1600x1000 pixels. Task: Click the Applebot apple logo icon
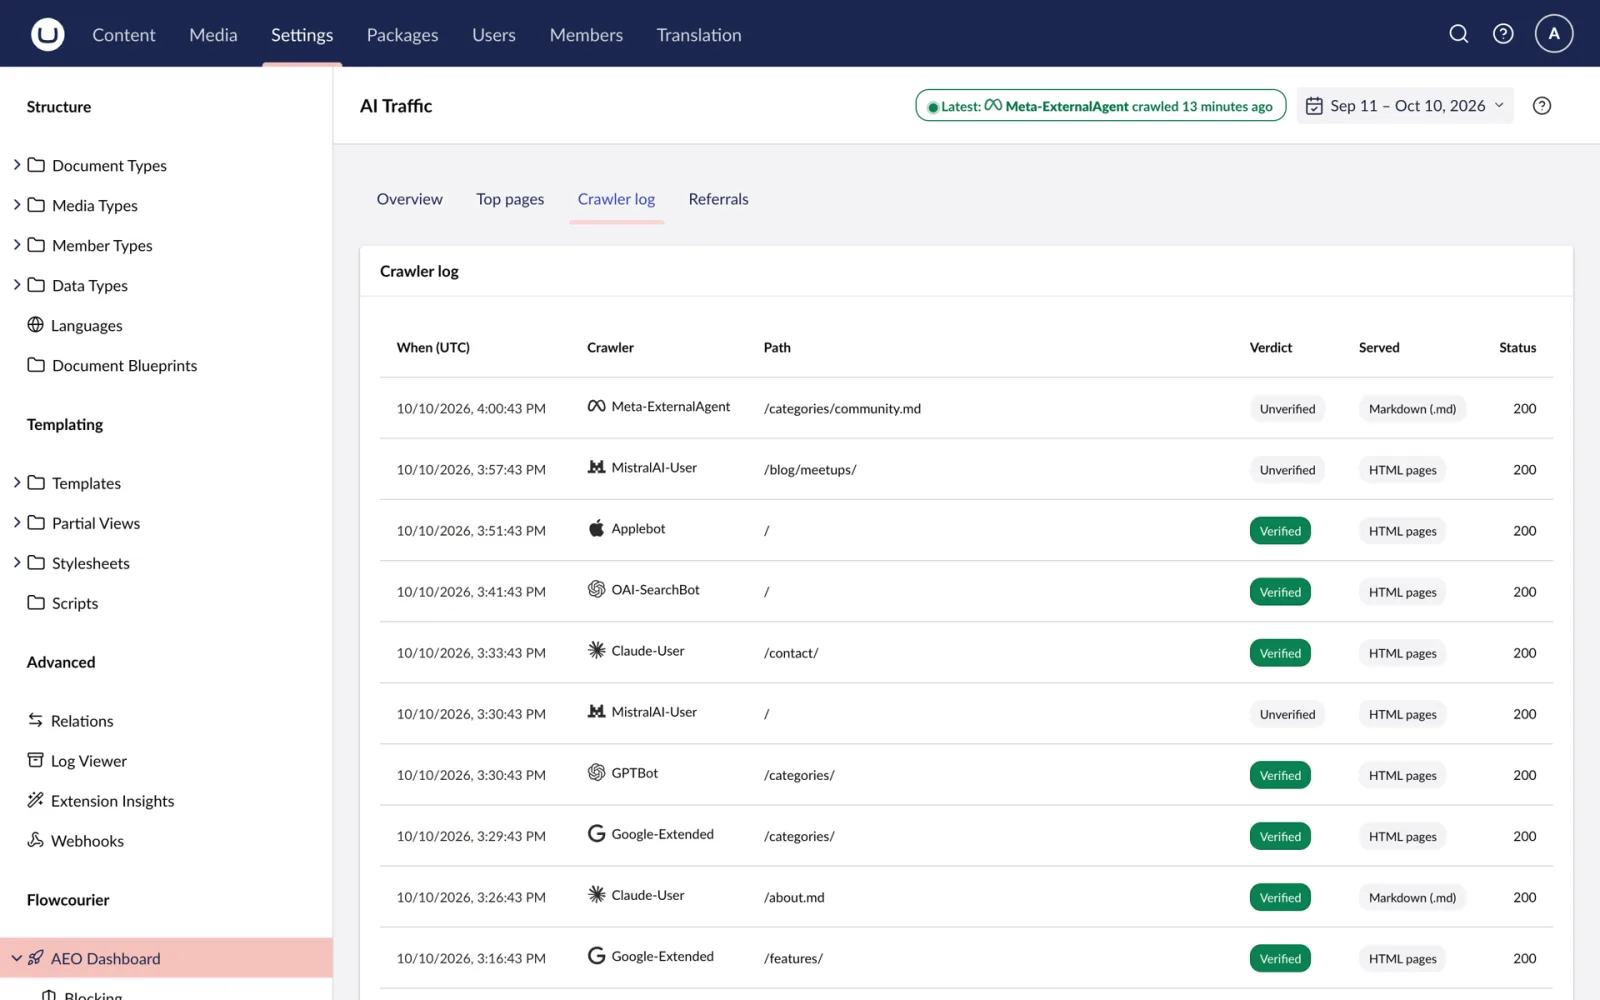[x=596, y=528]
